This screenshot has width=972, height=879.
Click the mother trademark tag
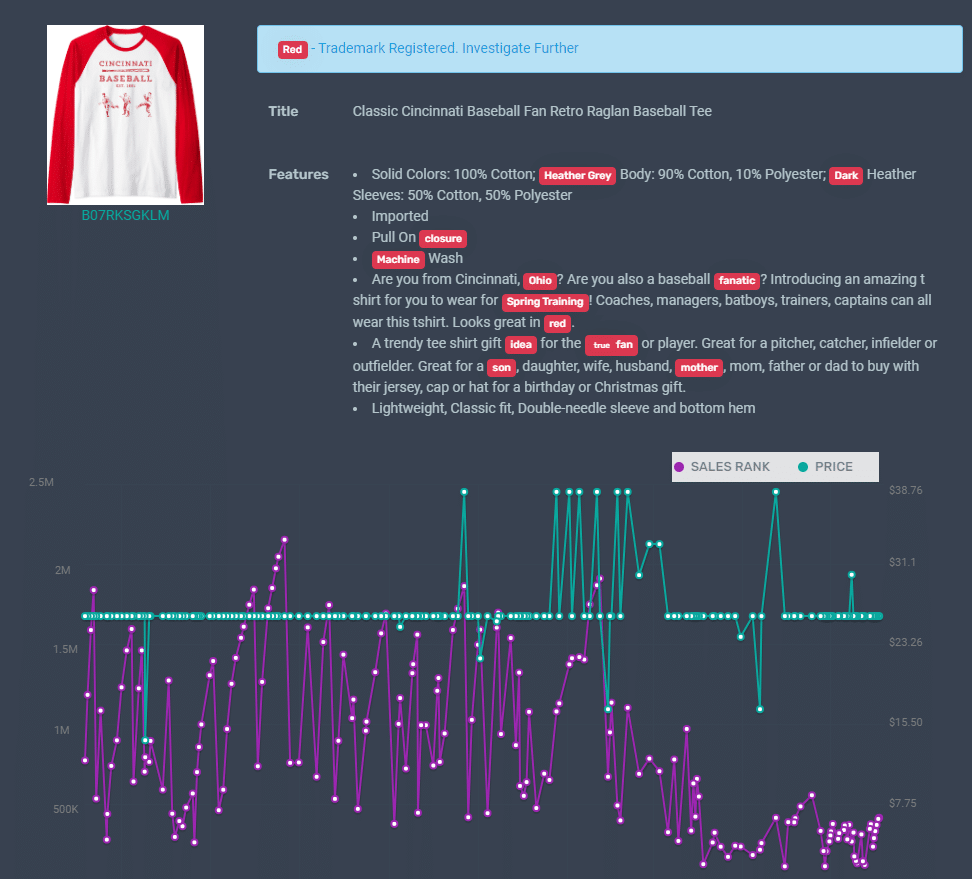tap(699, 368)
